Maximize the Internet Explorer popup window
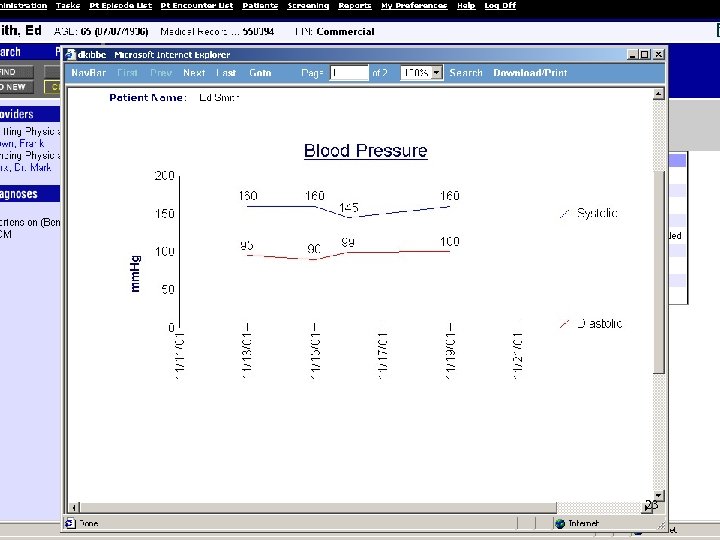This screenshot has height=540, width=720. (x=645, y=54)
